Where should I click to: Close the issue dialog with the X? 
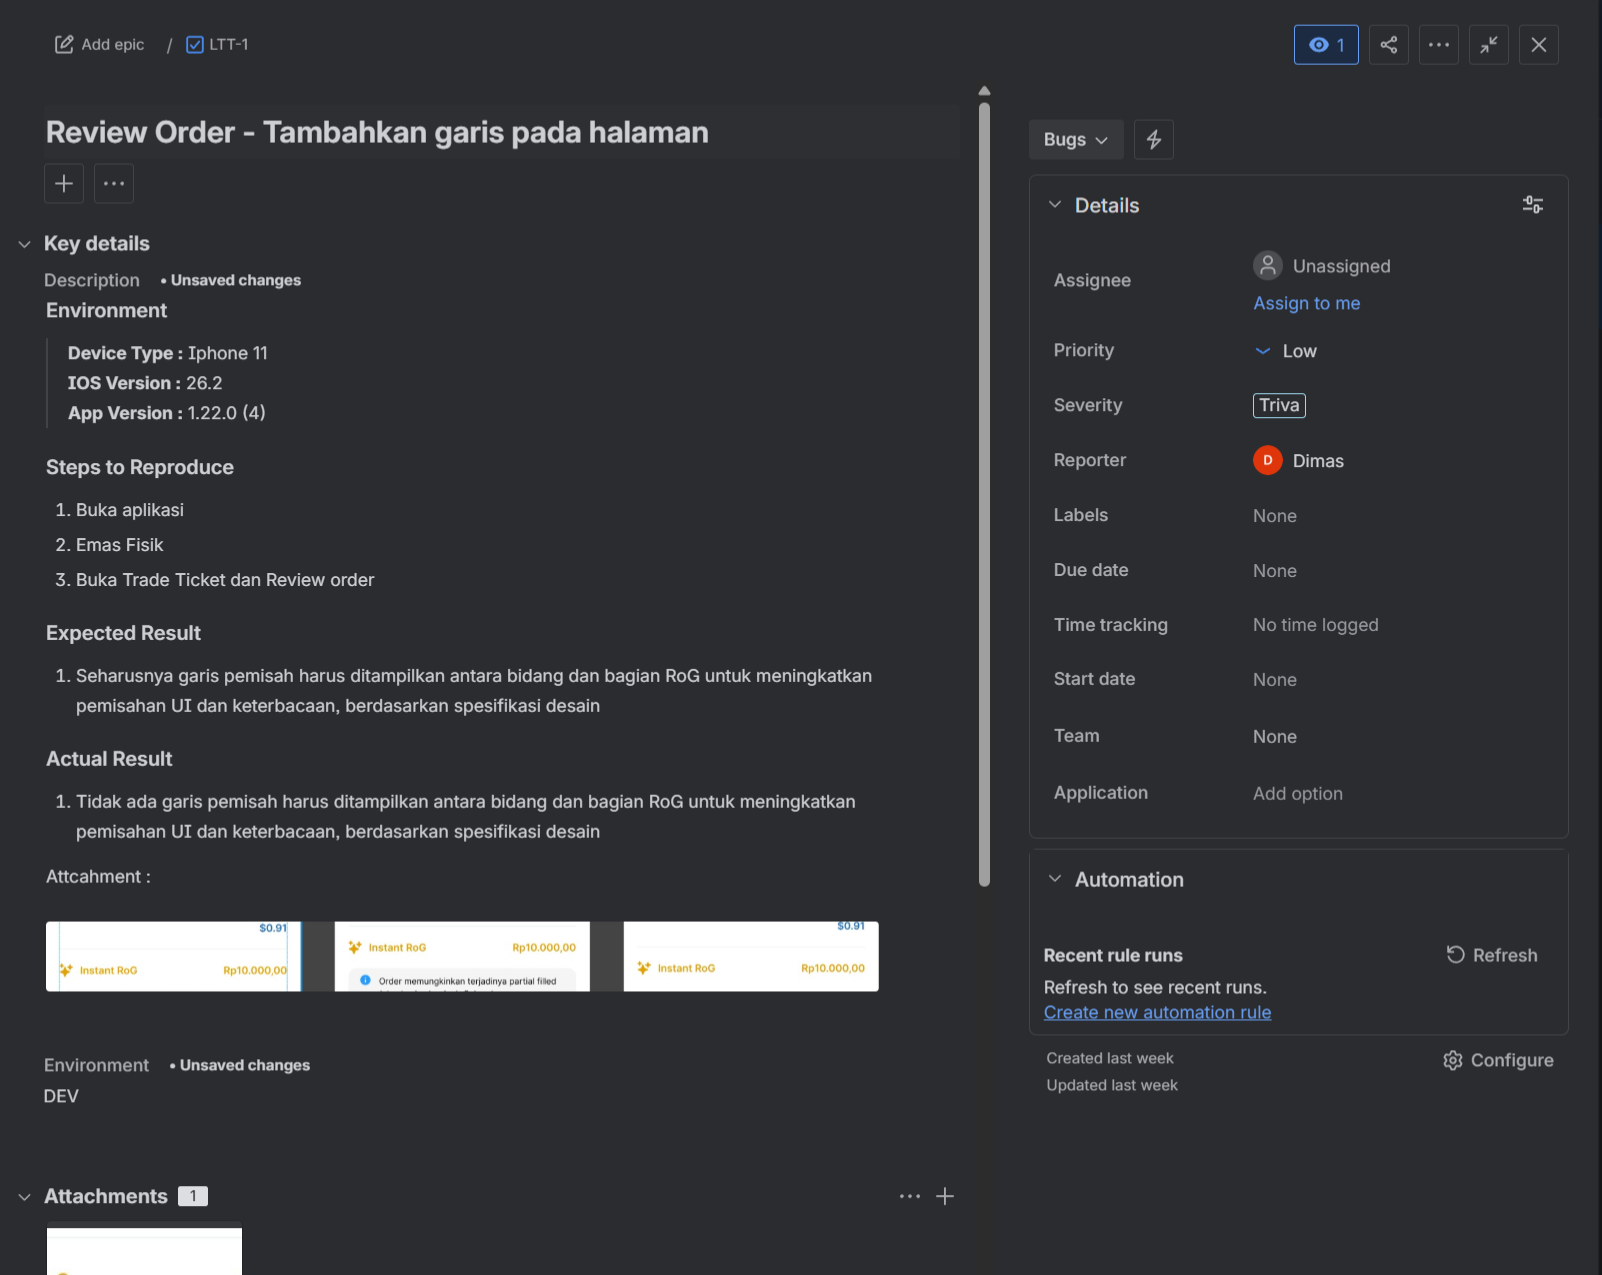point(1539,44)
